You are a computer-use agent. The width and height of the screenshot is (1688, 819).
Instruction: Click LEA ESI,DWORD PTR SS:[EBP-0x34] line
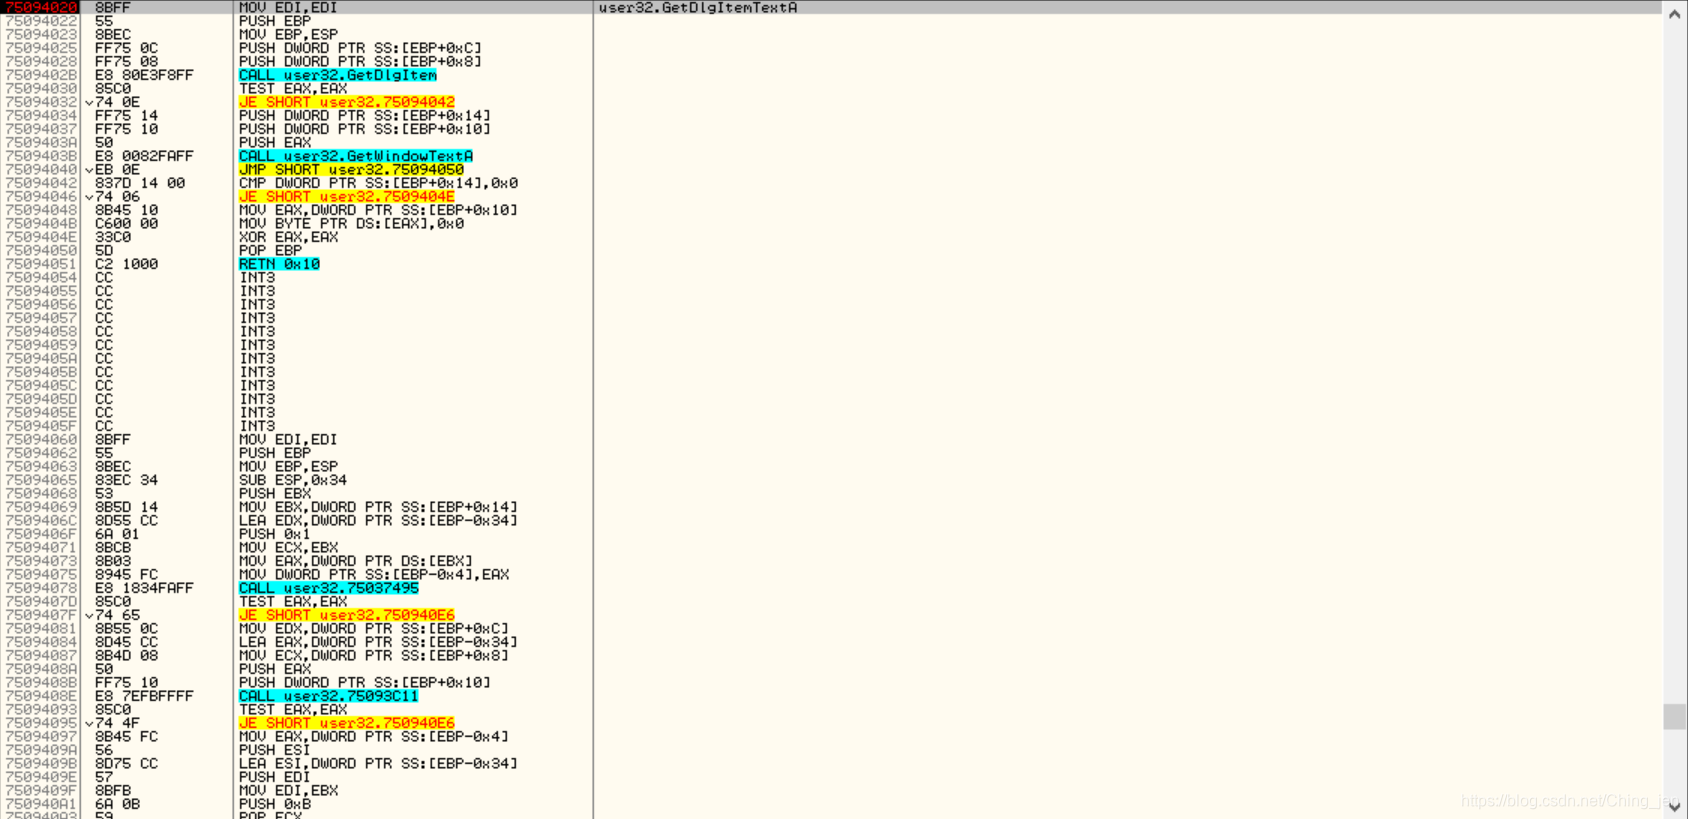[378, 764]
